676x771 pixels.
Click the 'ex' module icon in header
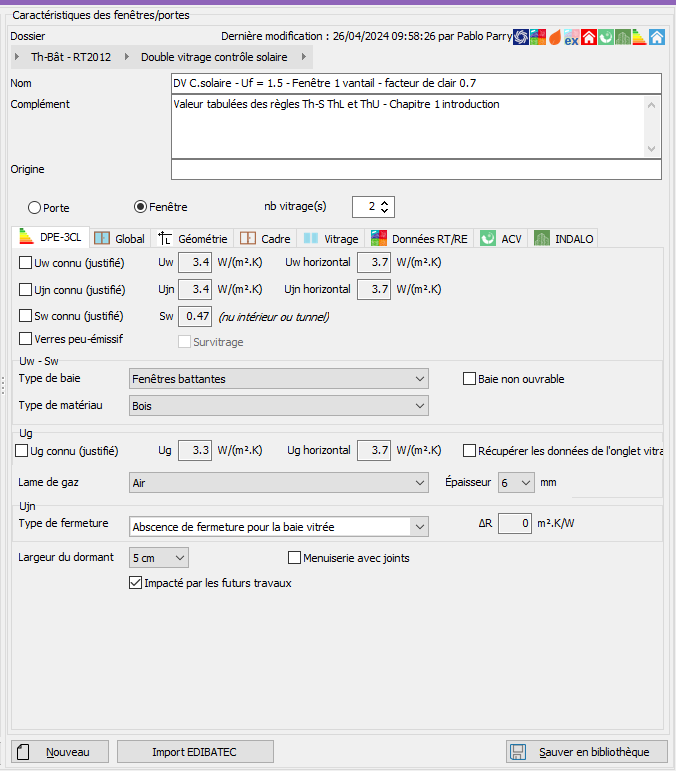(571, 38)
